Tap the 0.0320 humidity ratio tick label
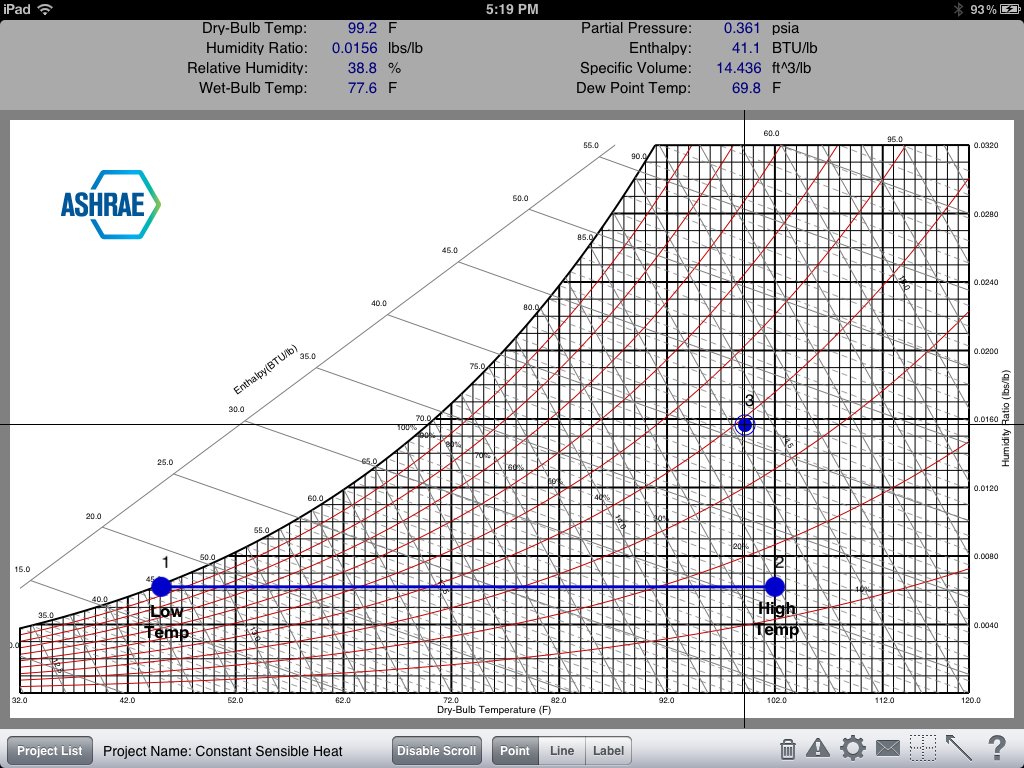The image size is (1024, 768). [x=986, y=145]
